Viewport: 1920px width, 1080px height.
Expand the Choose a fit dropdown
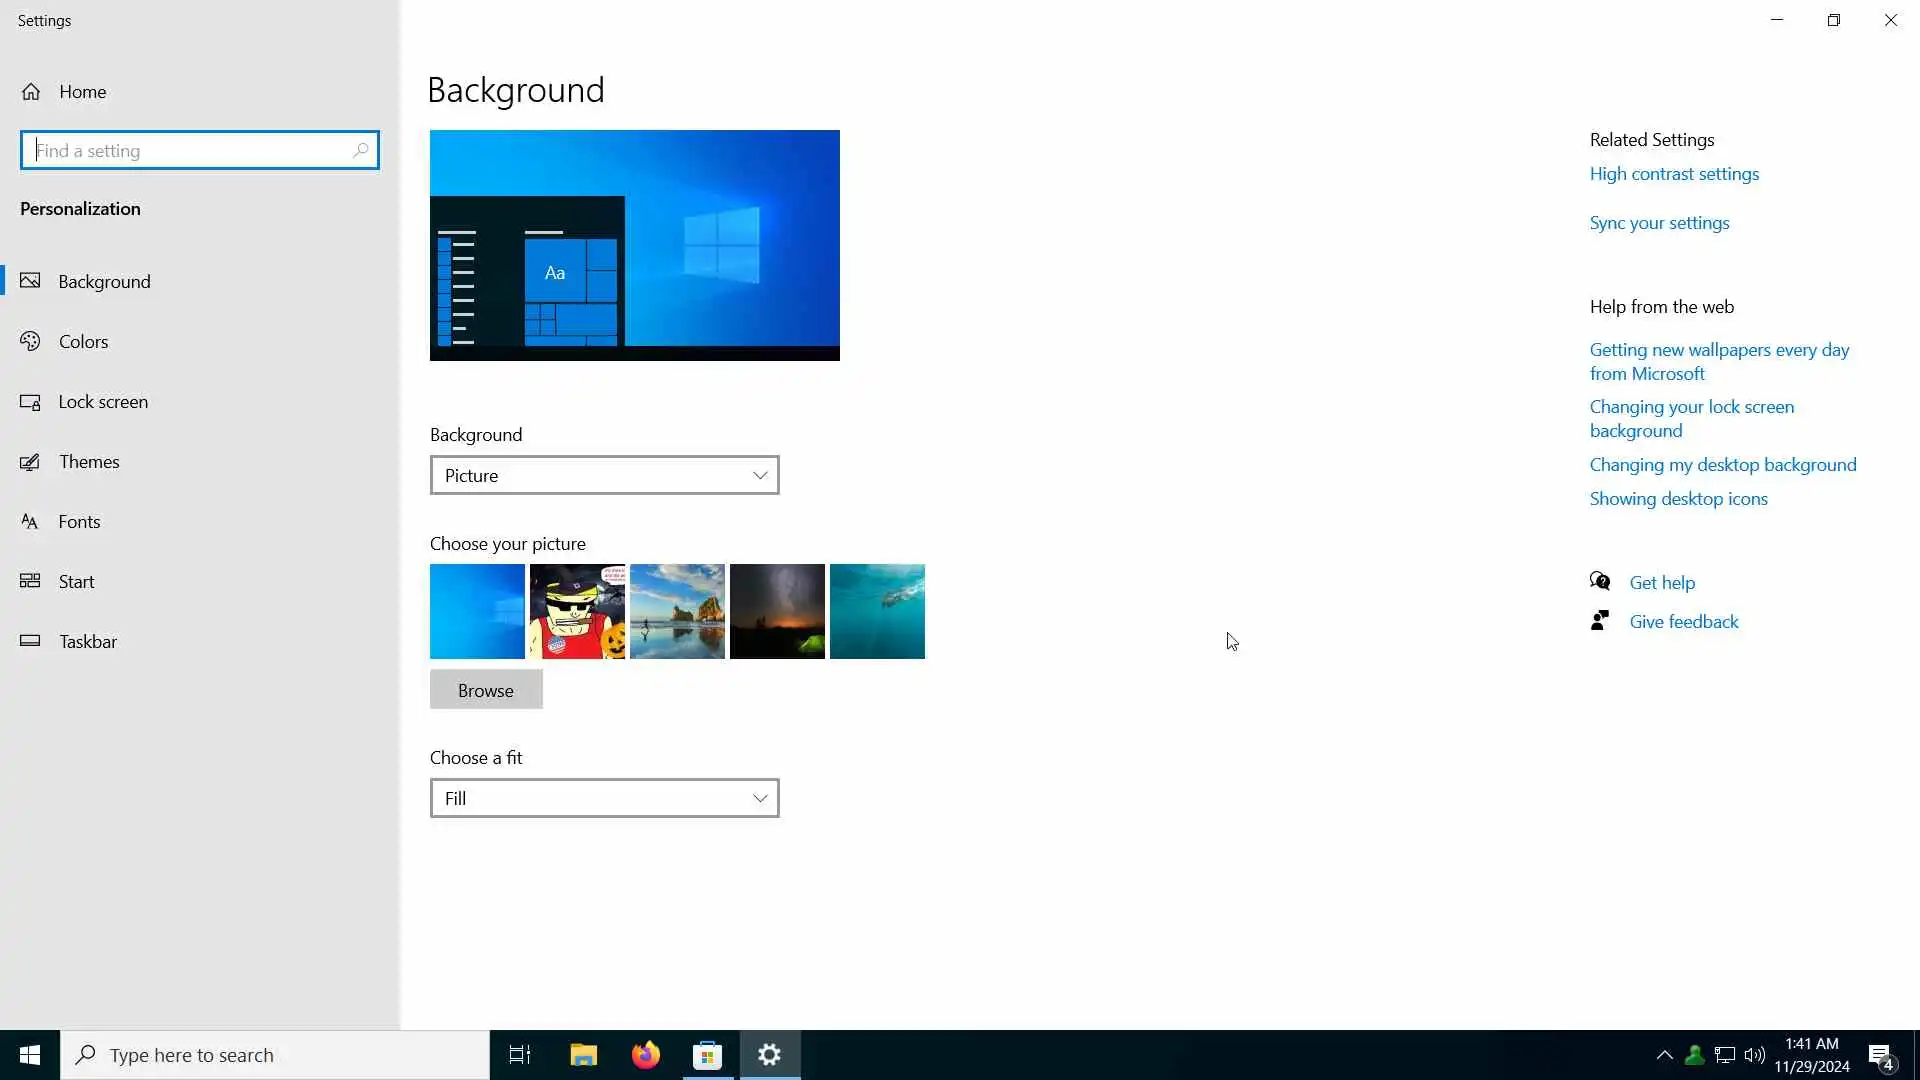click(x=604, y=799)
